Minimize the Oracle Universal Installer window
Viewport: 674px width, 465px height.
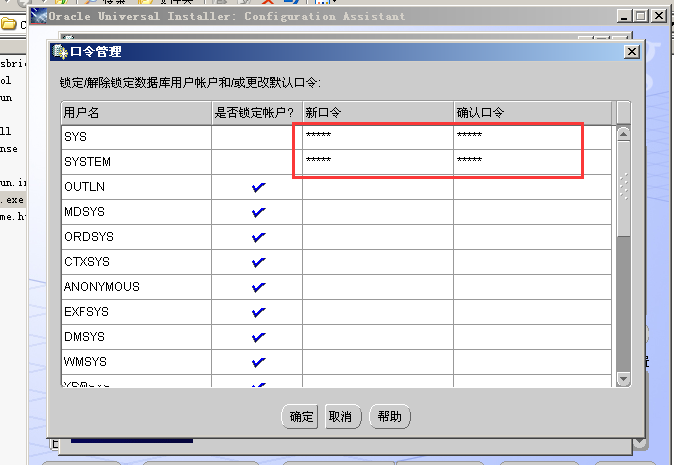pyautogui.click(x=625, y=16)
